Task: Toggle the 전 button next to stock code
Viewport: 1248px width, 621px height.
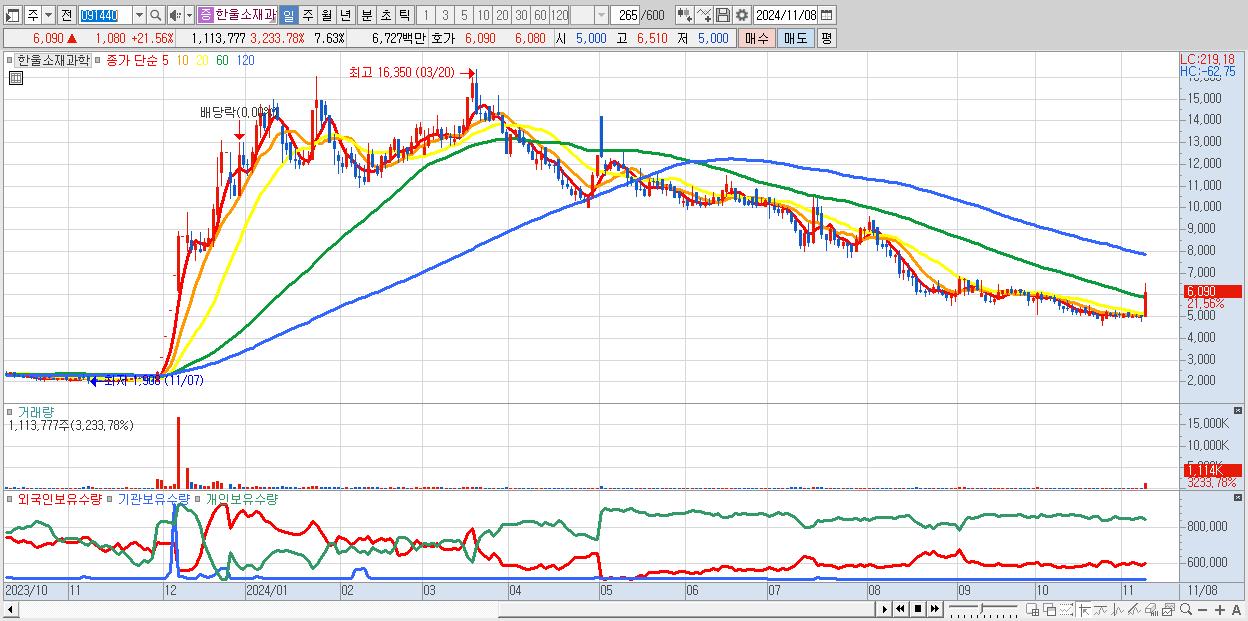Action: point(67,15)
